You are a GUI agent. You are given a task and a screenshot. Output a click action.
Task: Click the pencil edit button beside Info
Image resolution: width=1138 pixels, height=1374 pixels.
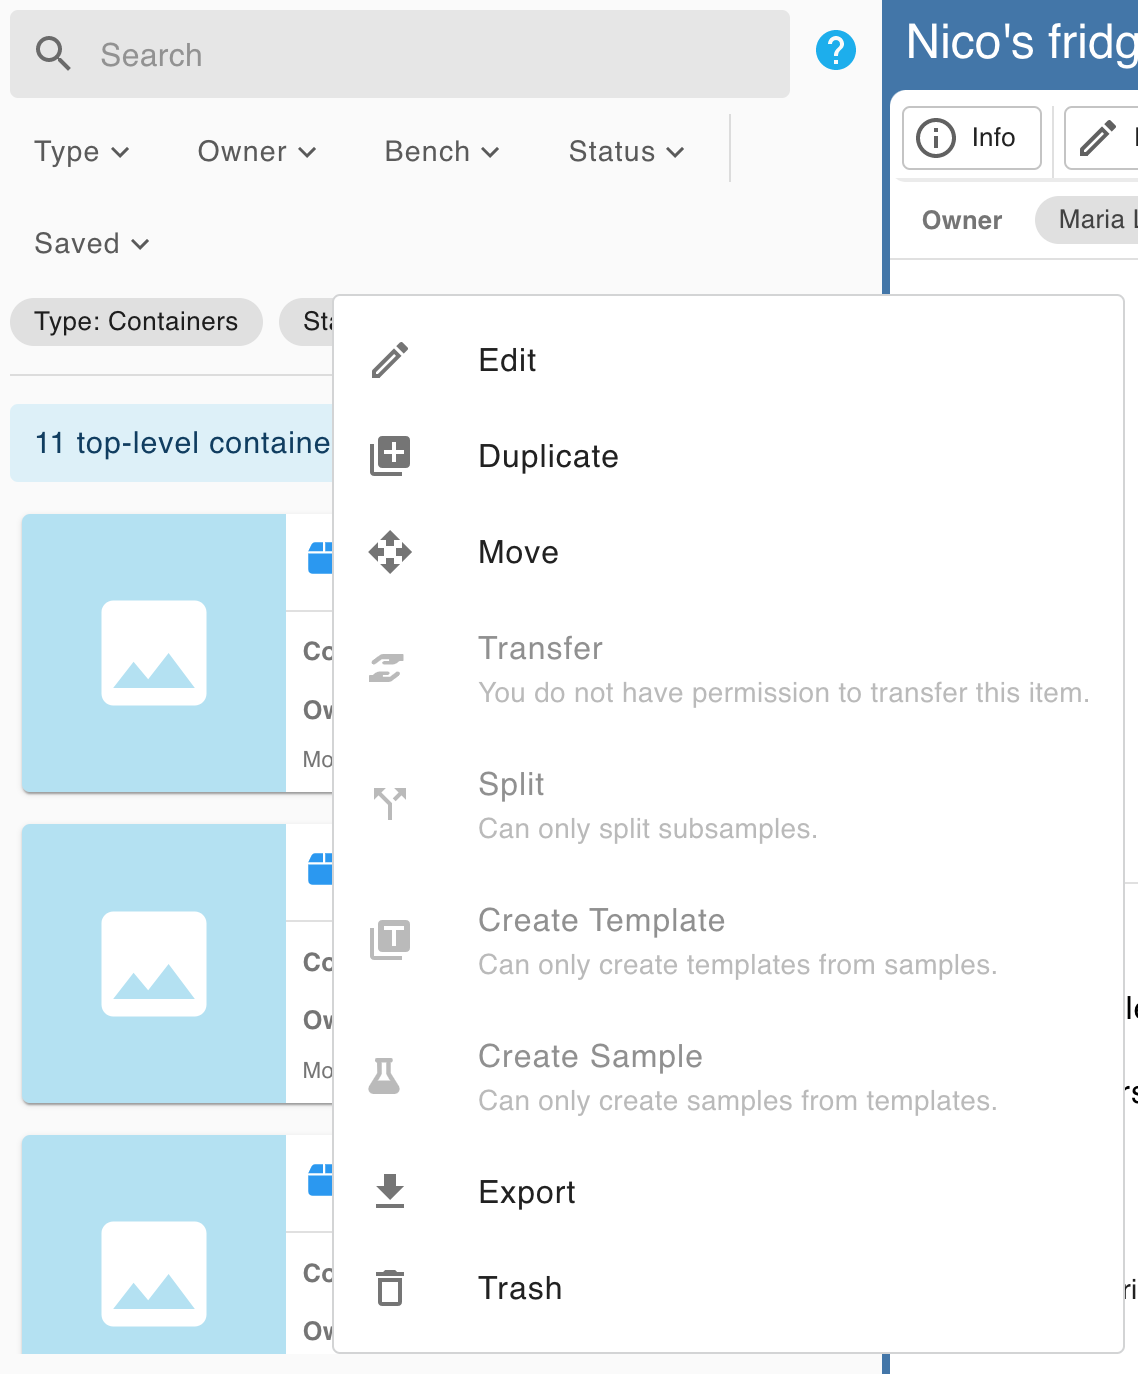click(x=1100, y=137)
